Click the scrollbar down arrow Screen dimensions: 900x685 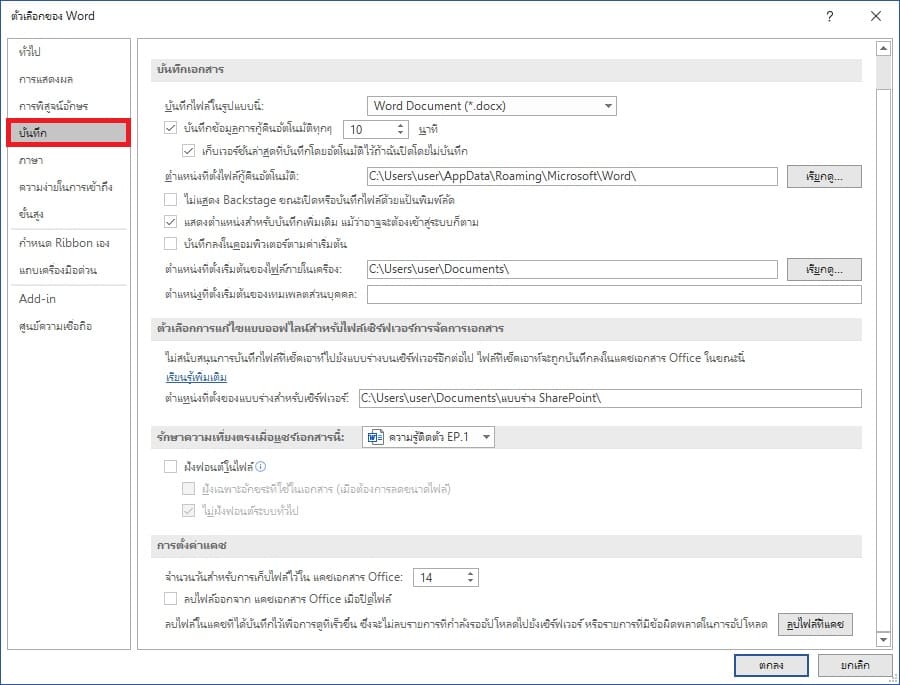click(883, 639)
